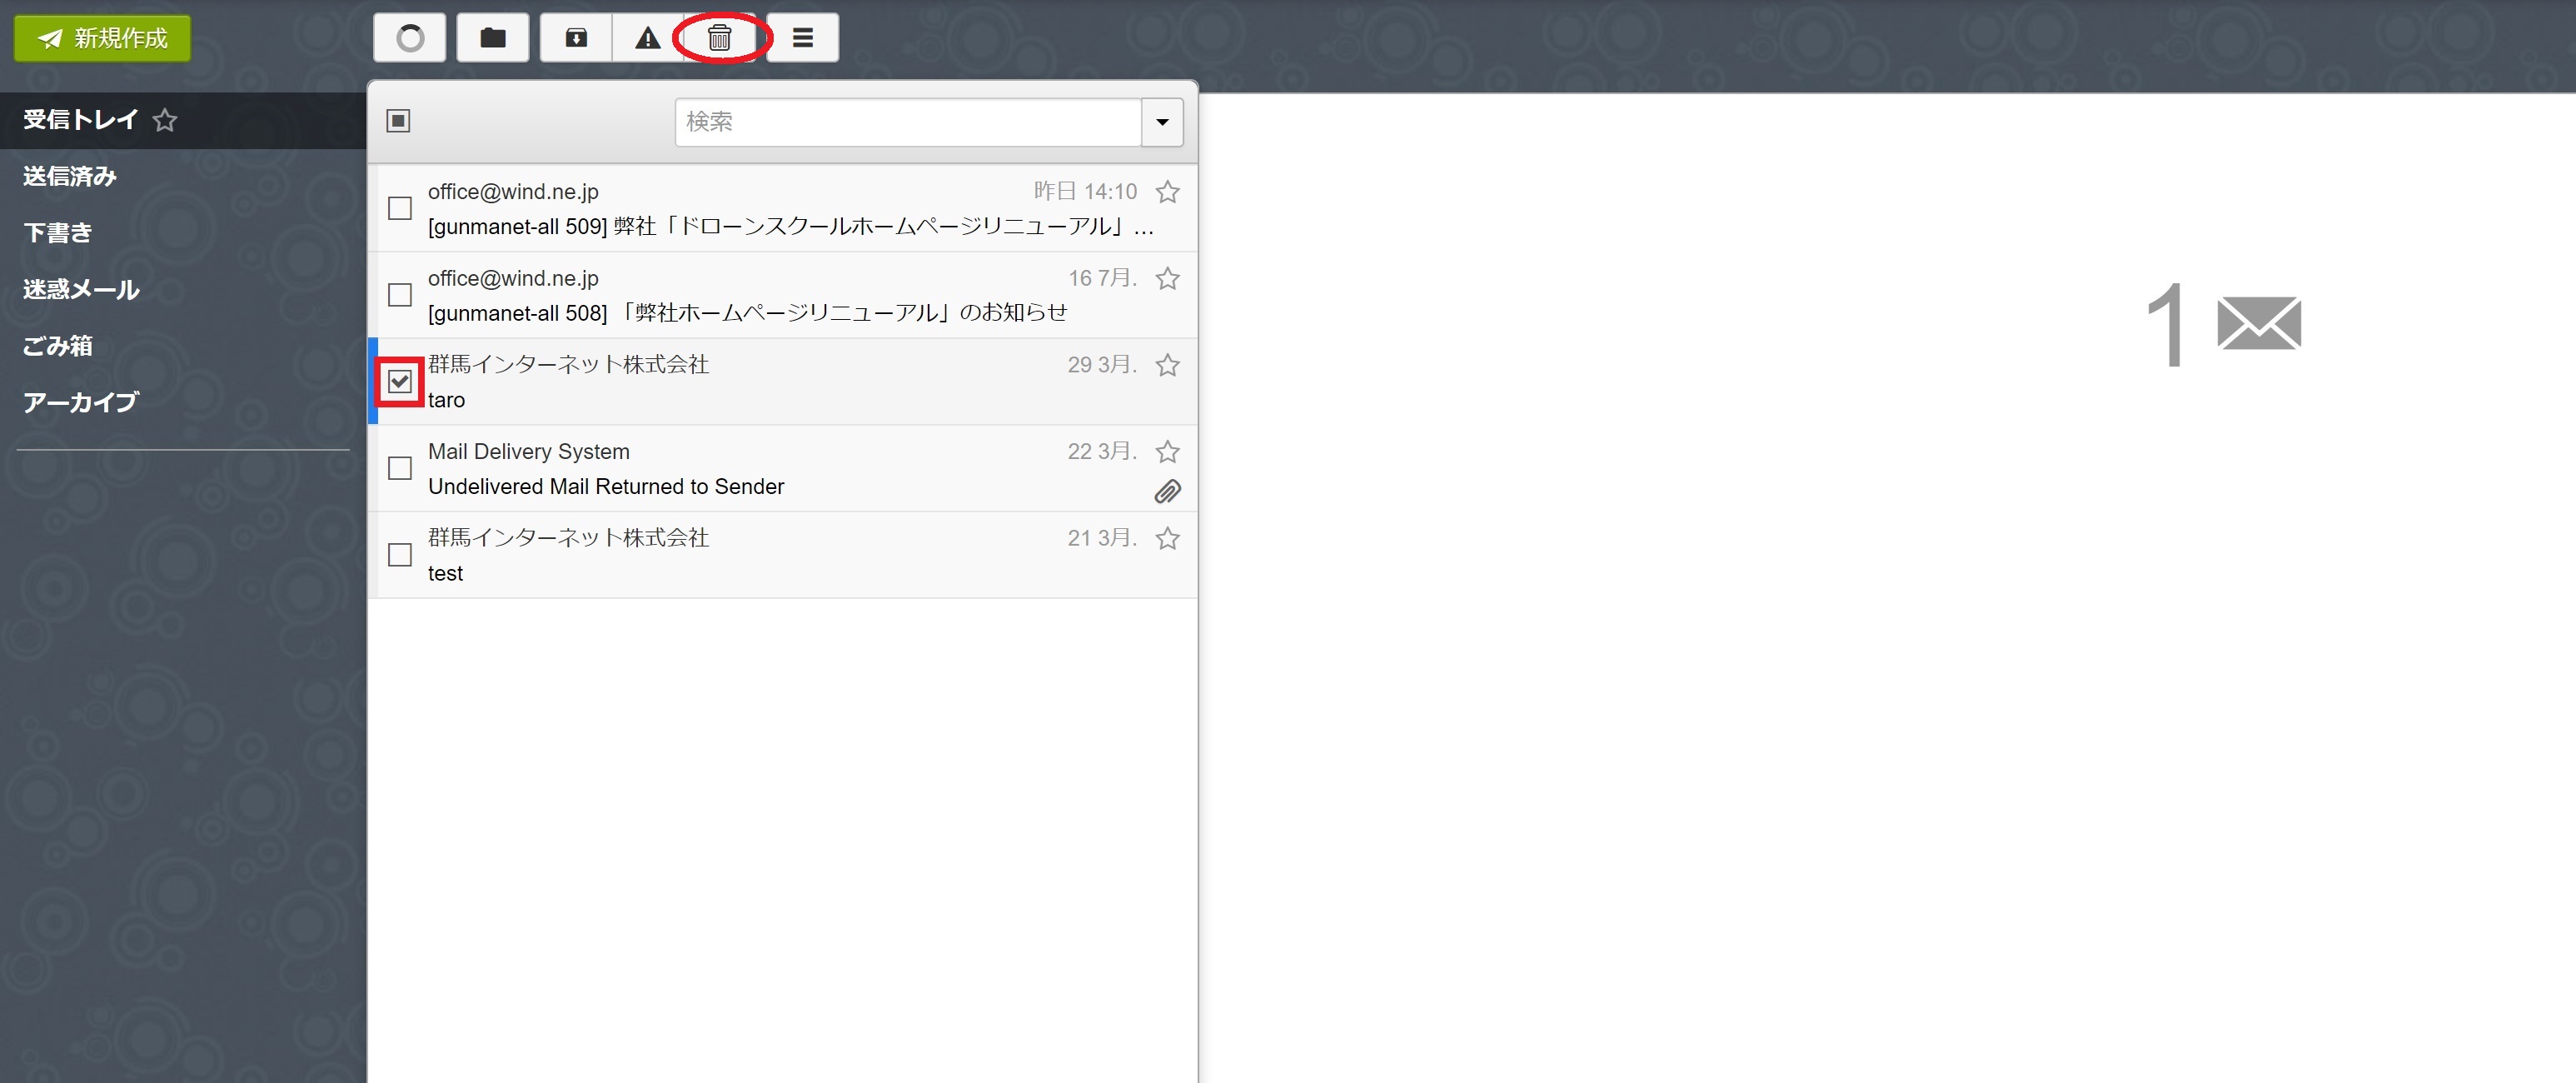Check the test message checkbox
Screen dimensions: 2576x1083
tap(400, 555)
